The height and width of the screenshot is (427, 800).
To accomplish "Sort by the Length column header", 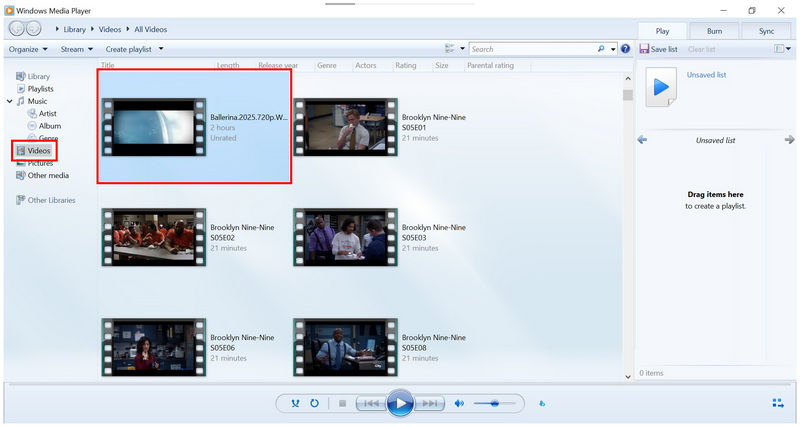I will (228, 65).
